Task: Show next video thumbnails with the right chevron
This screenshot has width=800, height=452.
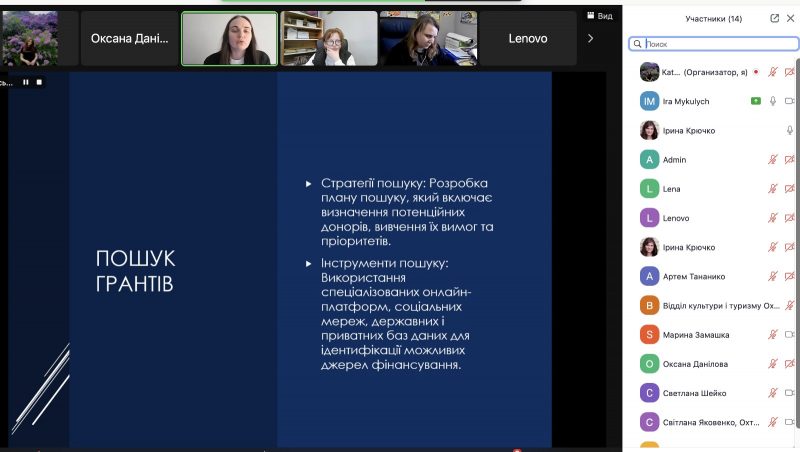Action: click(x=590, y=38)
